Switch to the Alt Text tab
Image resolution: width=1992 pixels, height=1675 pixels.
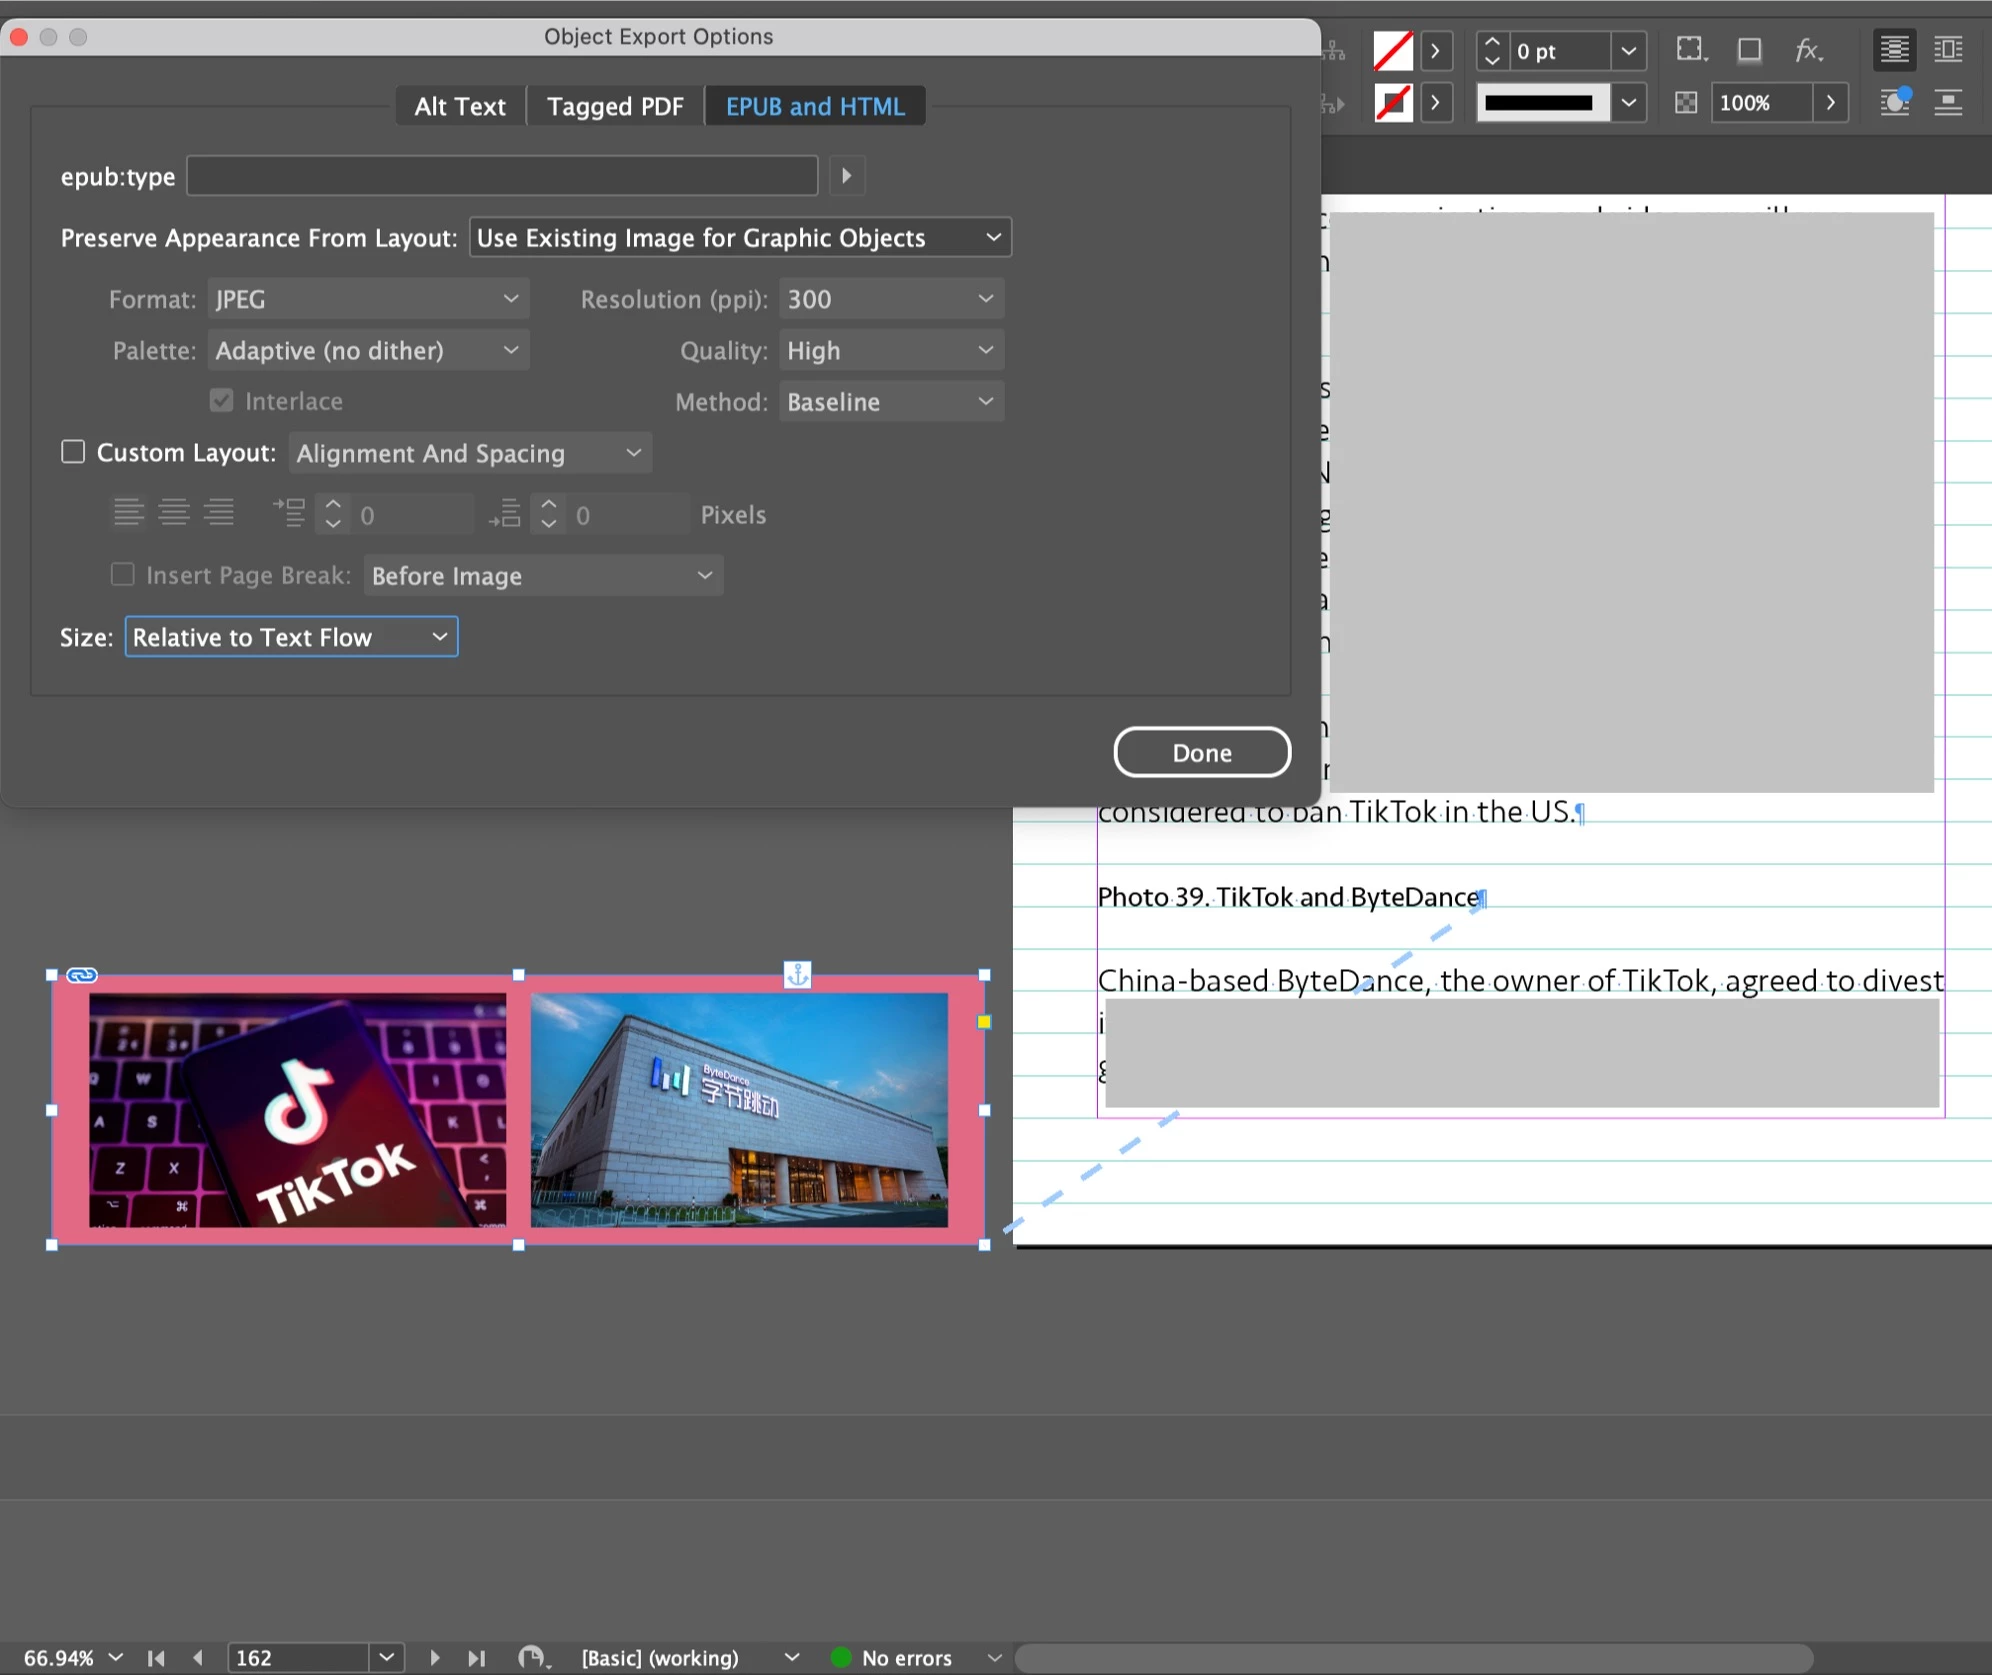(x=460, y=106)
